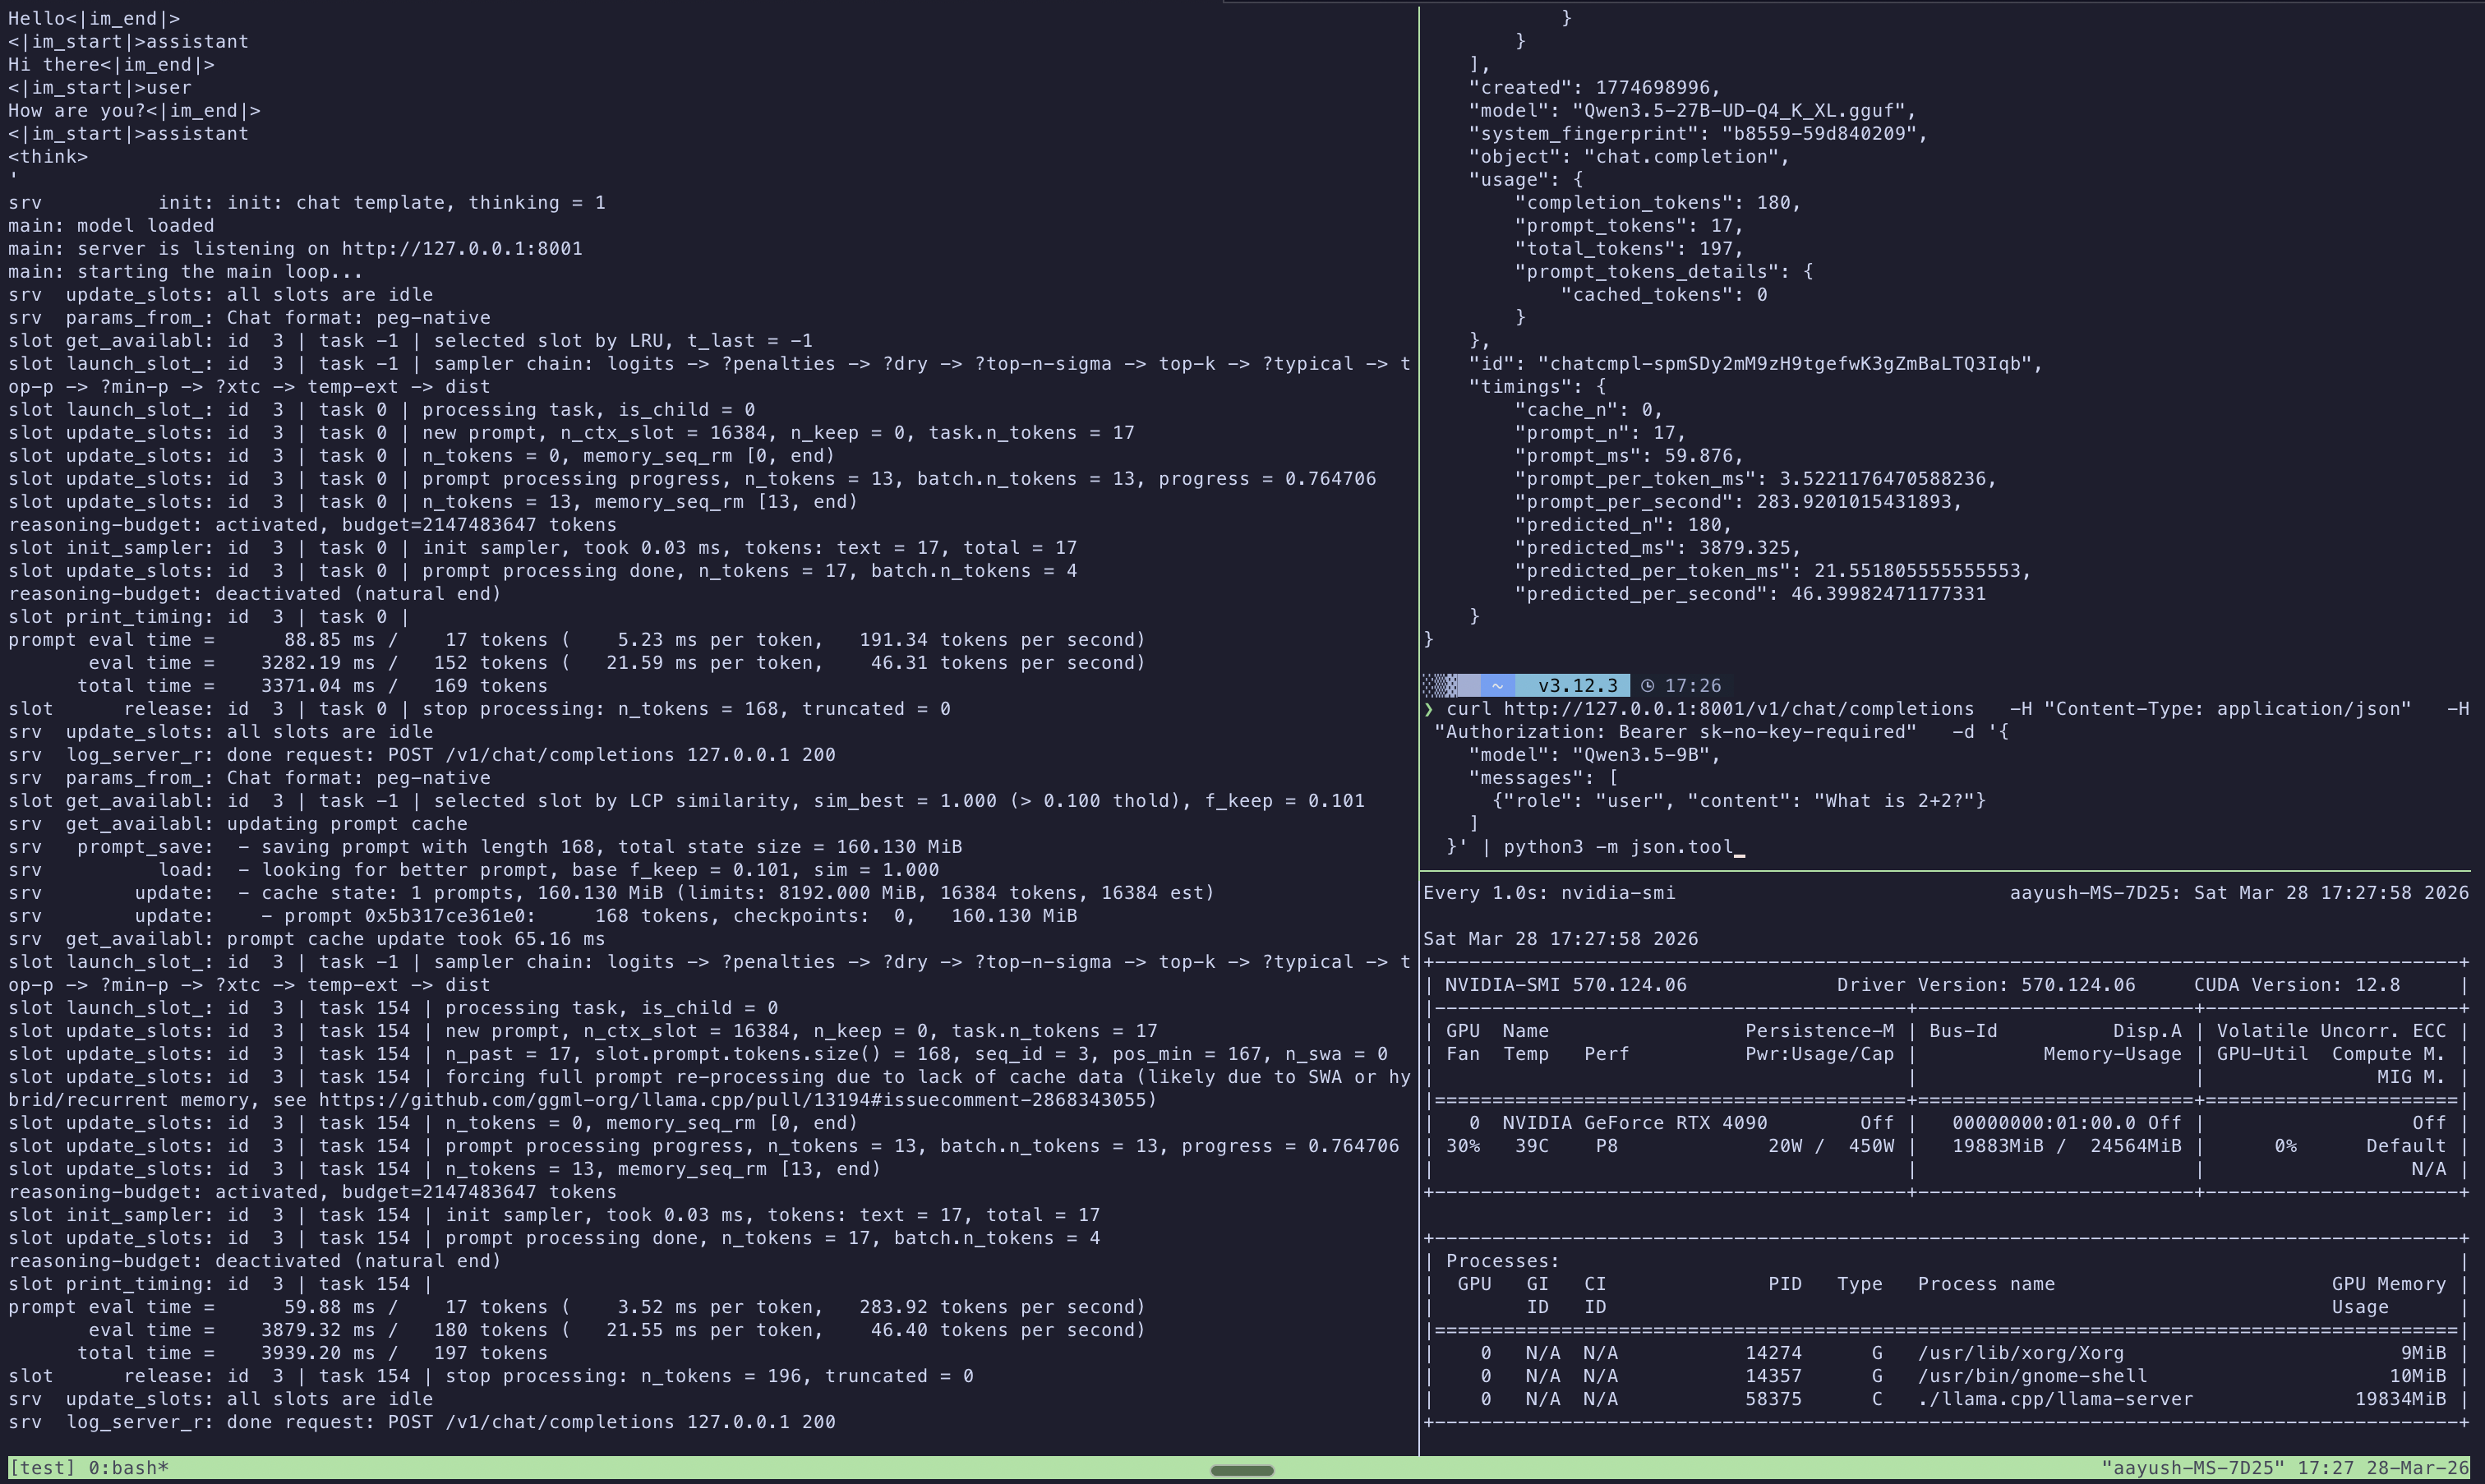This screenshot has height=1484, width=2485.
Task: Click the http://127.0.0.1:8001 server listening URL
Action: point(461,249)
